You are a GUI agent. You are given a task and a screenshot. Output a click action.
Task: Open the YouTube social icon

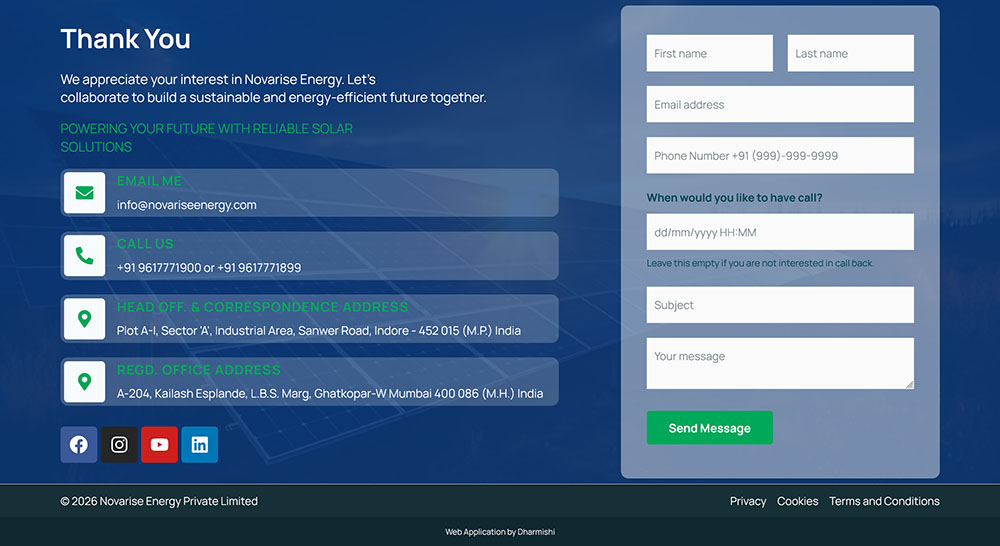point(159,445)
